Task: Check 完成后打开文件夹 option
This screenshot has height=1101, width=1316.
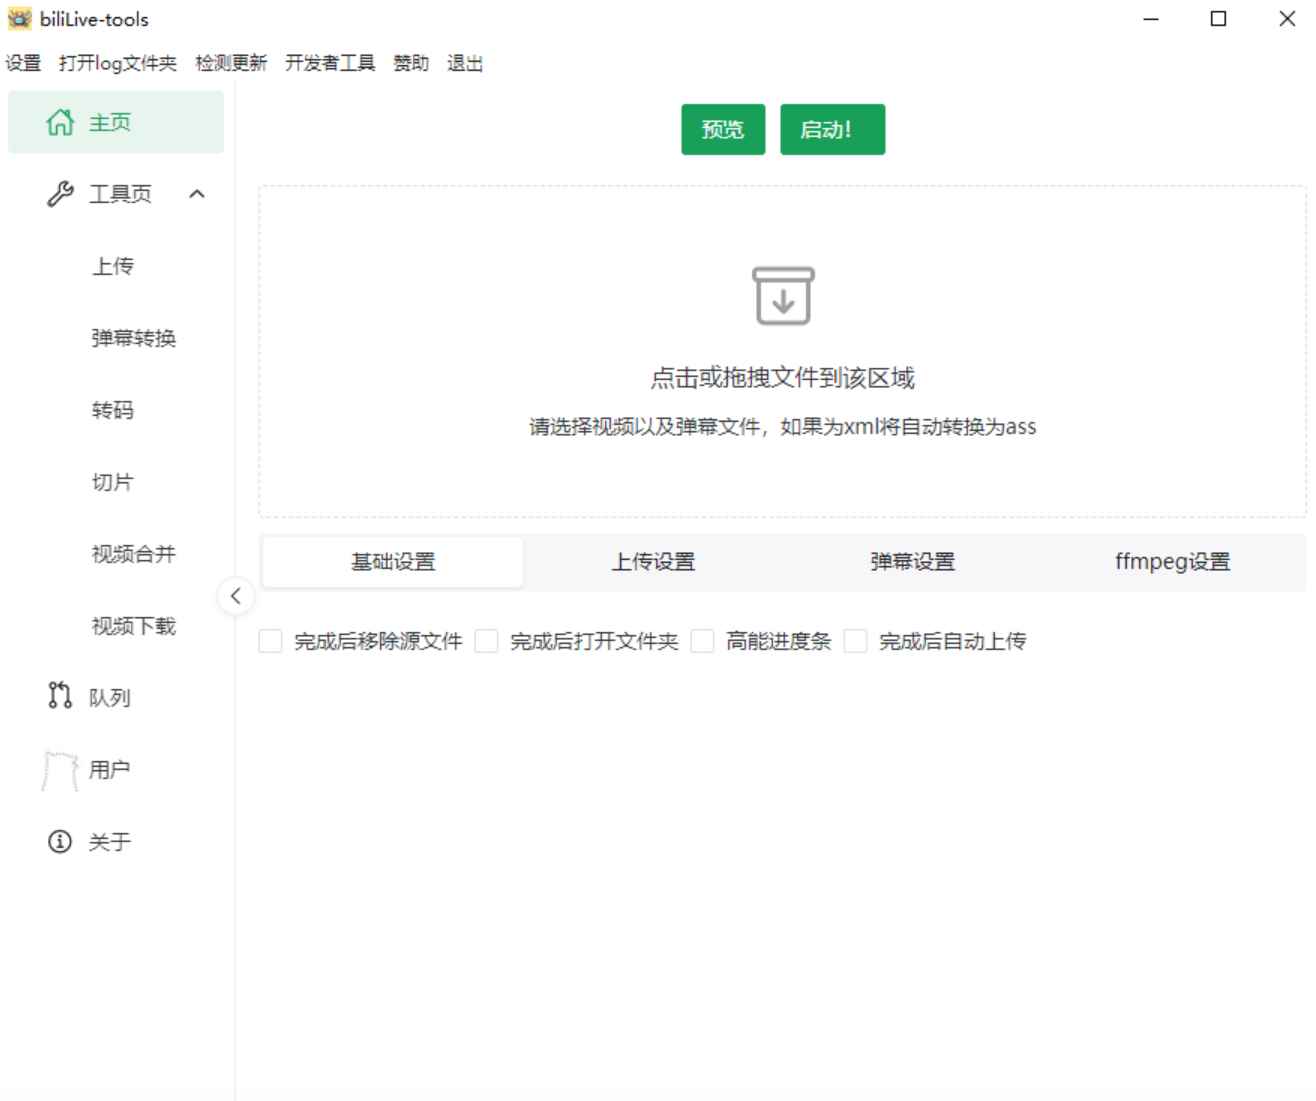Action: [486, 641]
